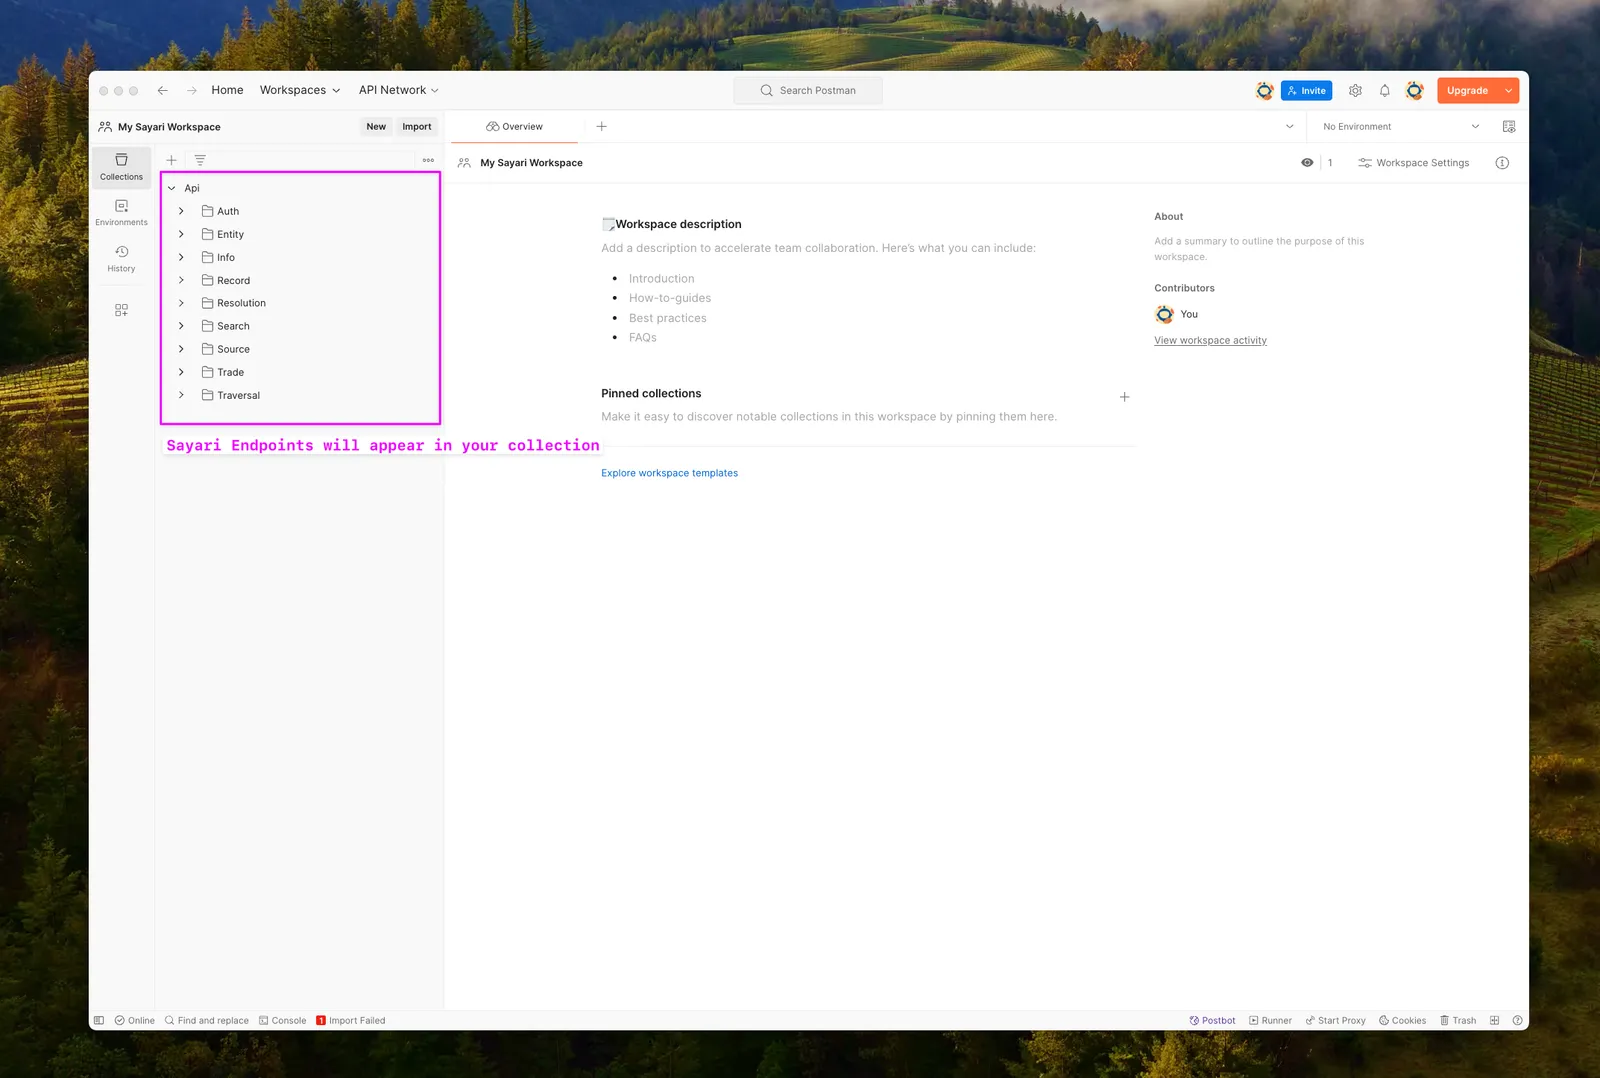Expand the Traversal folder

click(x=181, y=395)
